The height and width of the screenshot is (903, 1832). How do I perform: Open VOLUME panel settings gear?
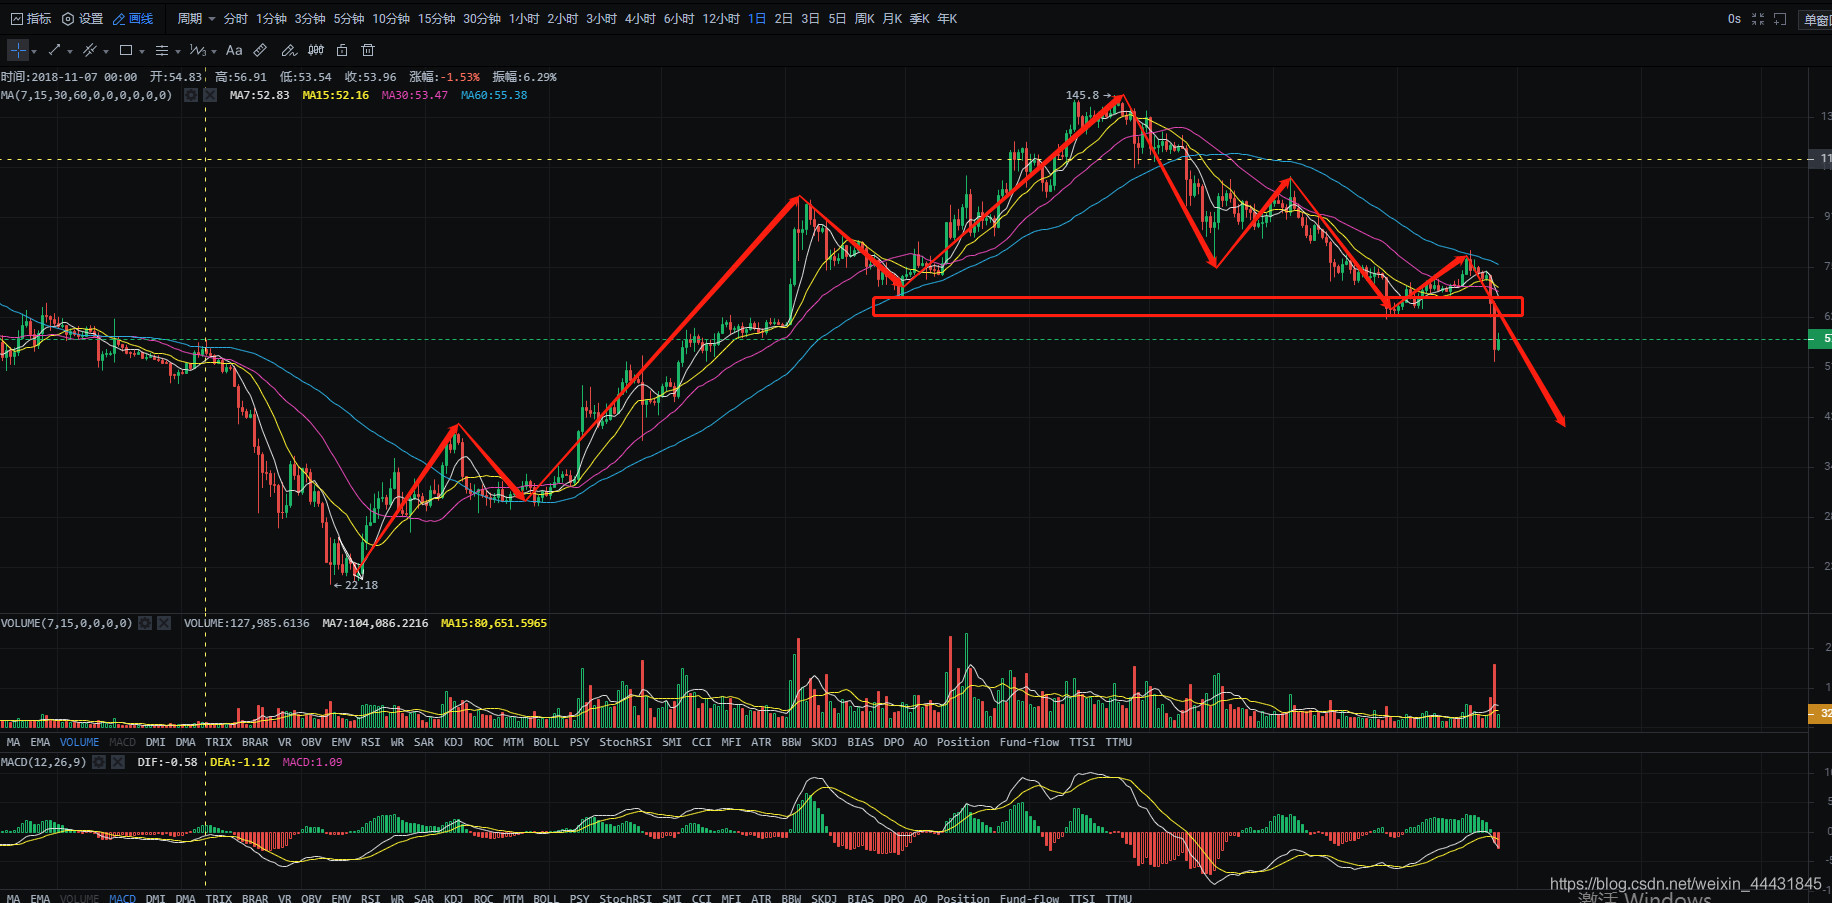pyautogui.click(x=145, y=623)
